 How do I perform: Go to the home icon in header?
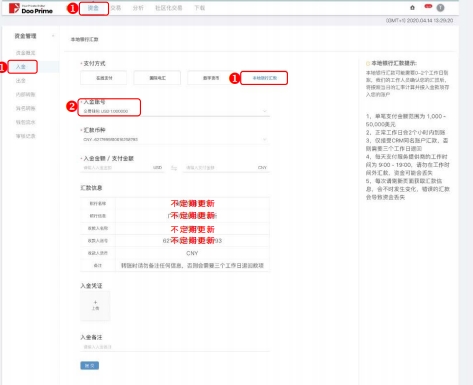click(412, 8)
